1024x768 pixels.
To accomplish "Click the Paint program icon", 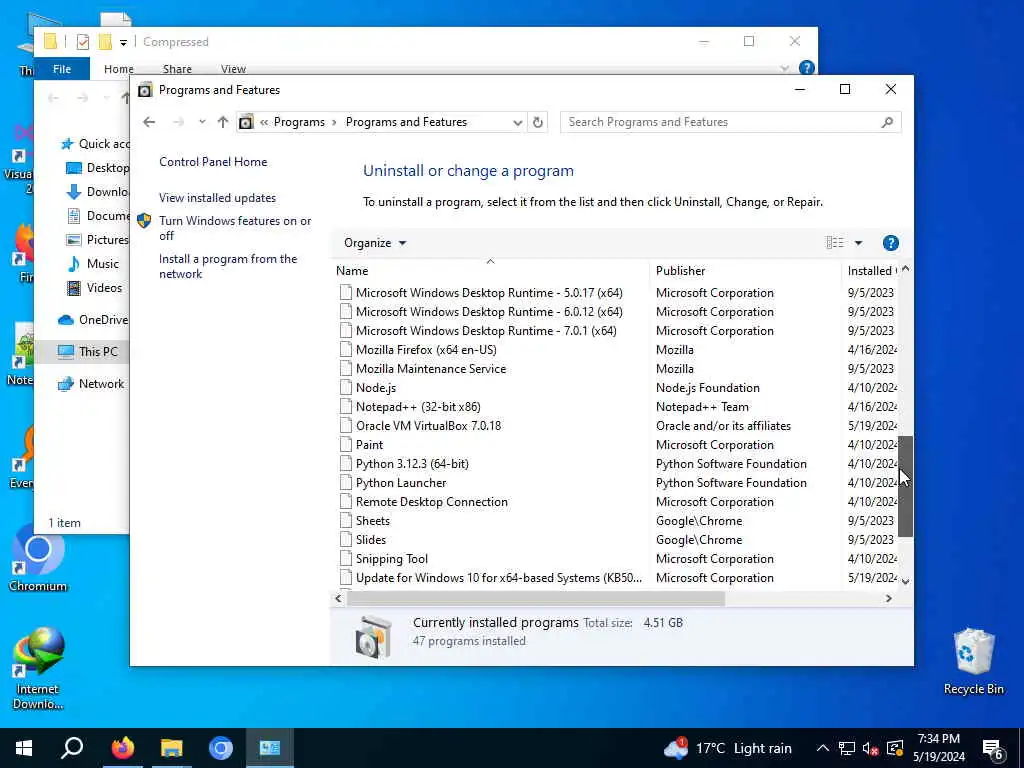I will click(x=345, y=445).
